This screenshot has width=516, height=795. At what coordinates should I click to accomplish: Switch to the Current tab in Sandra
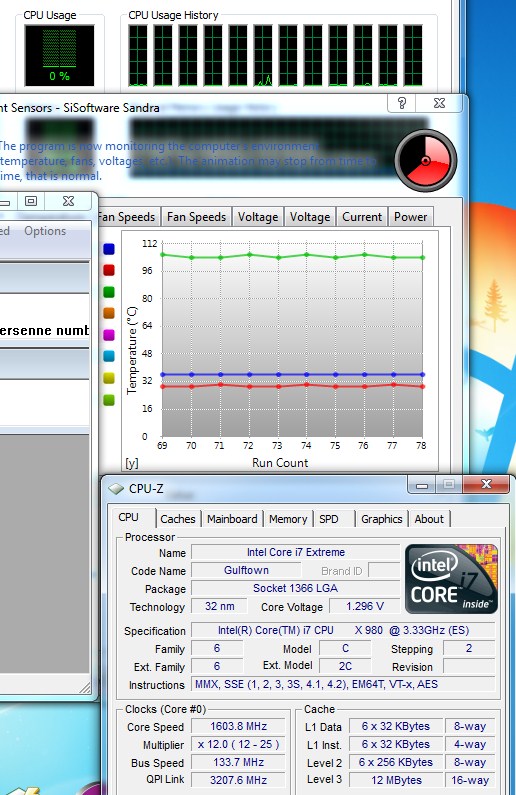(362, 217)
